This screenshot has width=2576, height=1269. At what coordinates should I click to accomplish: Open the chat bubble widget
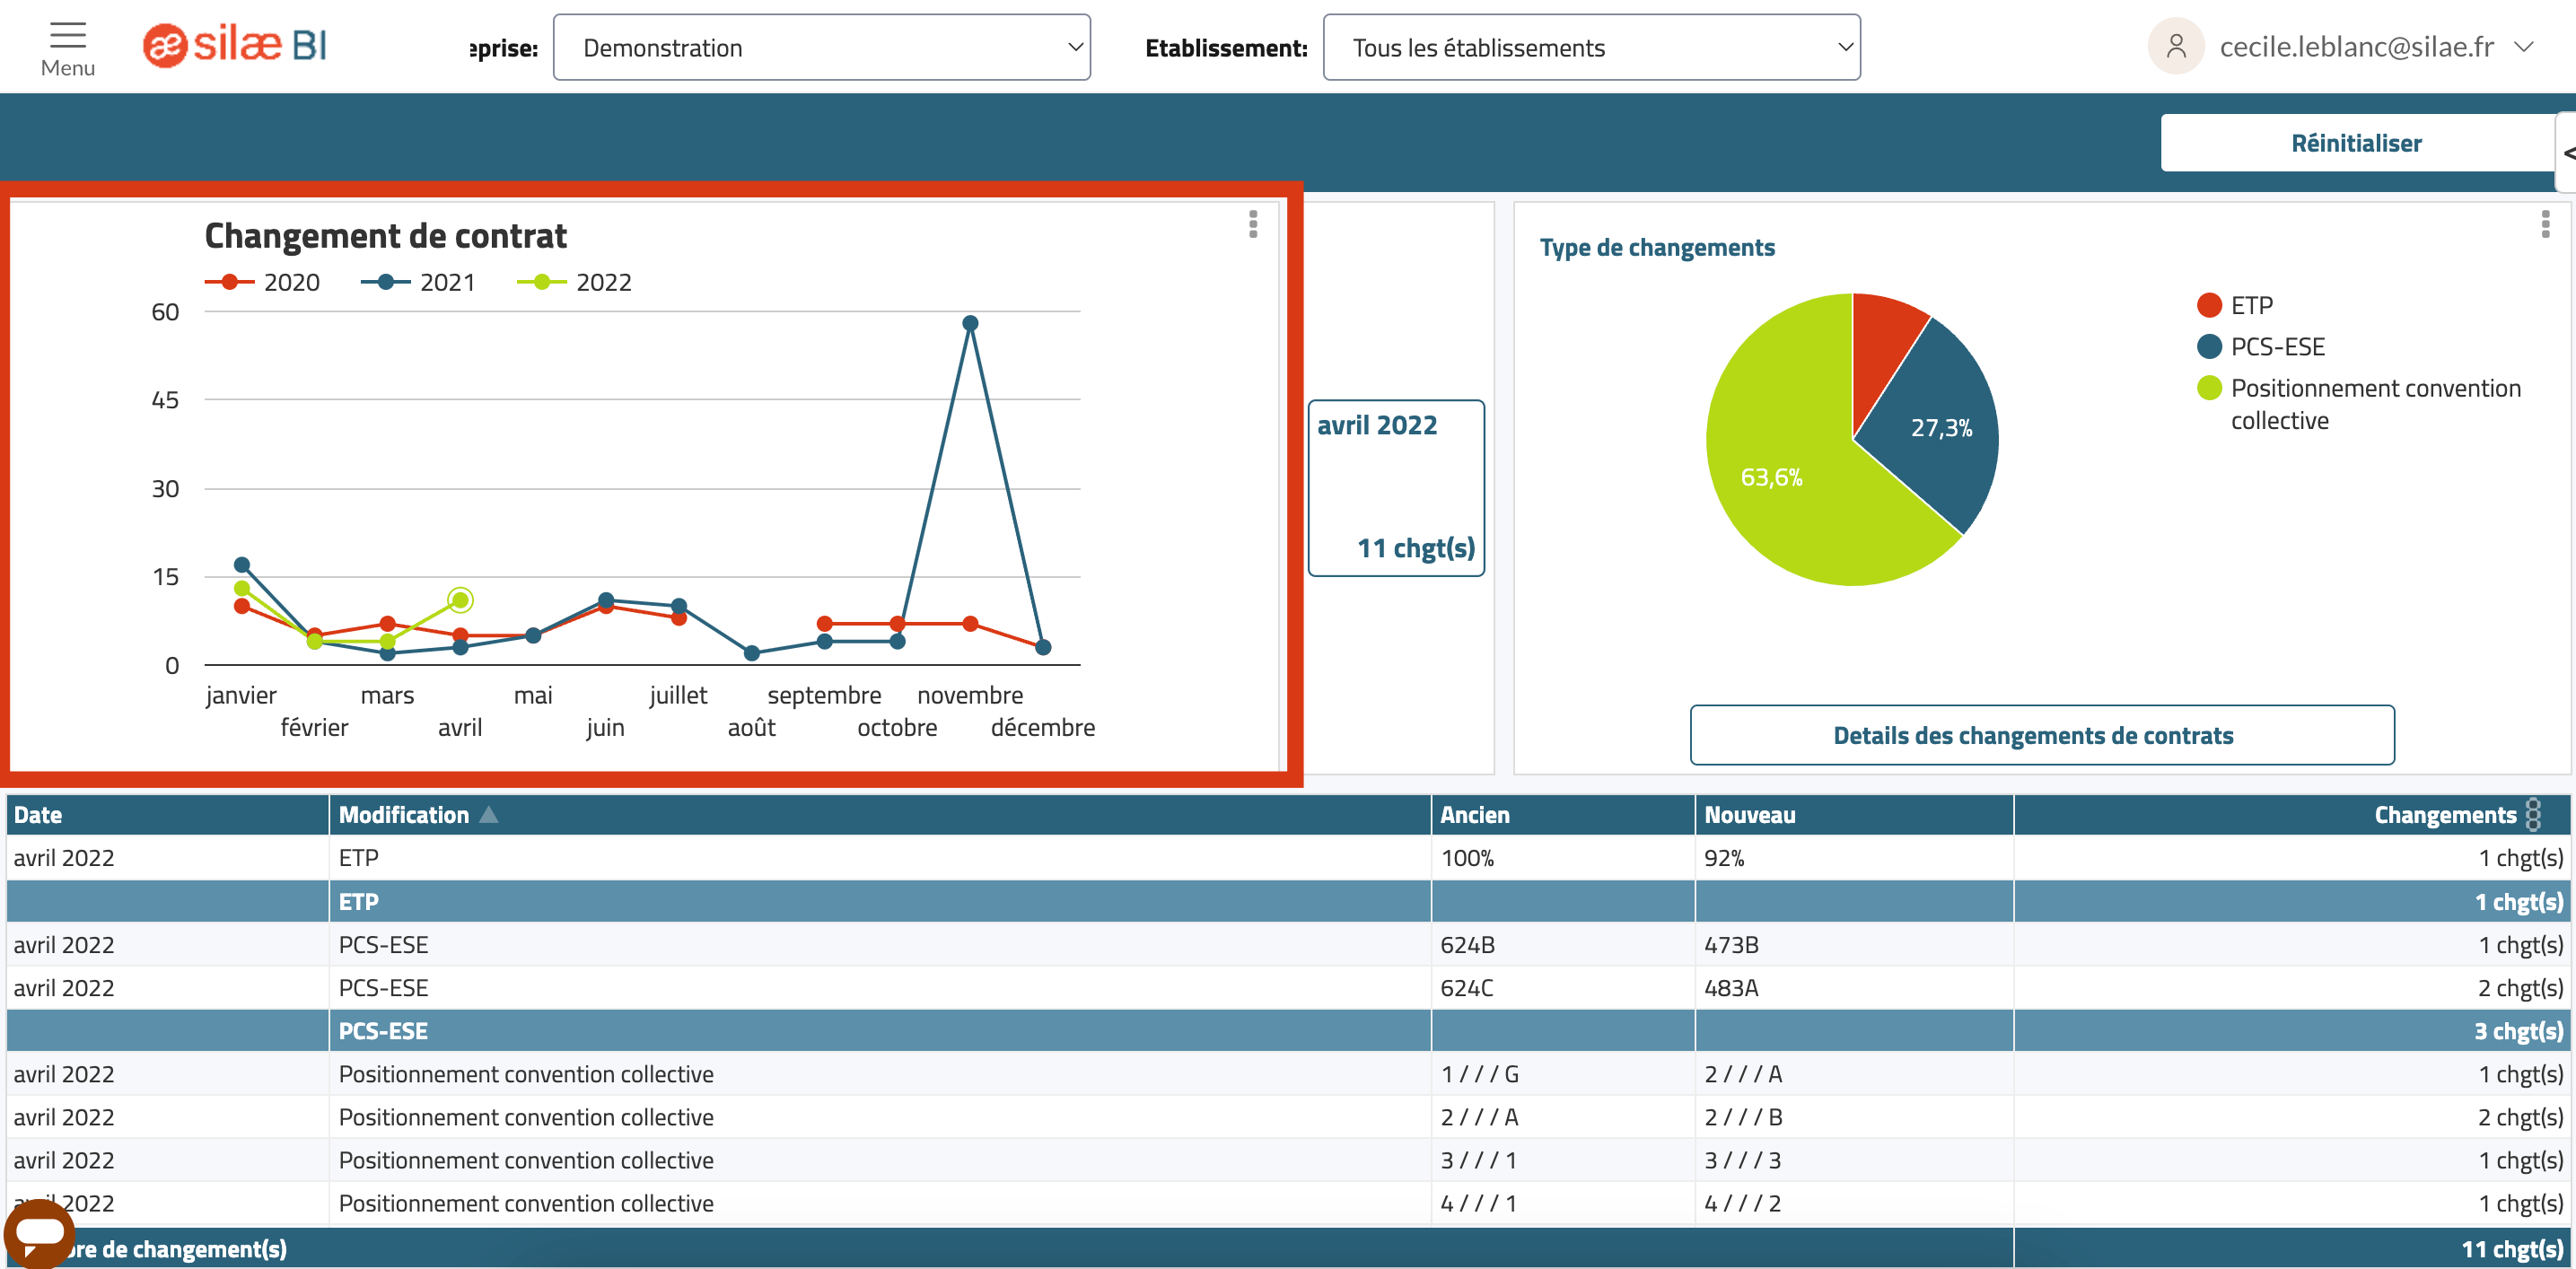[x=39, y=1234]
